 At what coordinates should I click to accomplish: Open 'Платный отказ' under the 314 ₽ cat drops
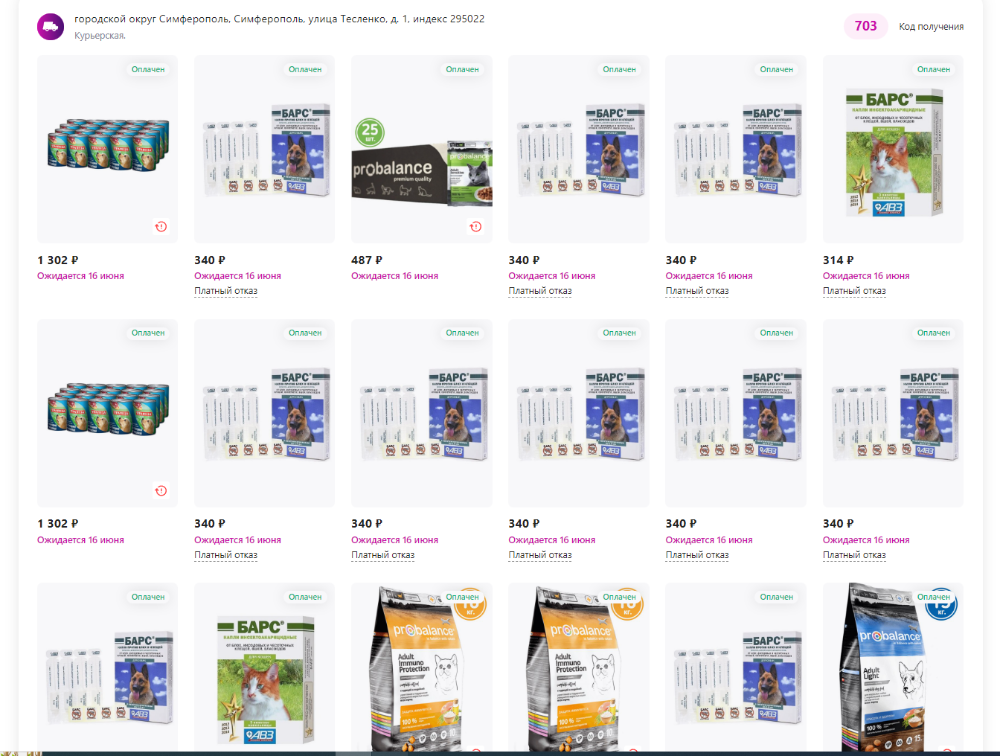(854, 291)
